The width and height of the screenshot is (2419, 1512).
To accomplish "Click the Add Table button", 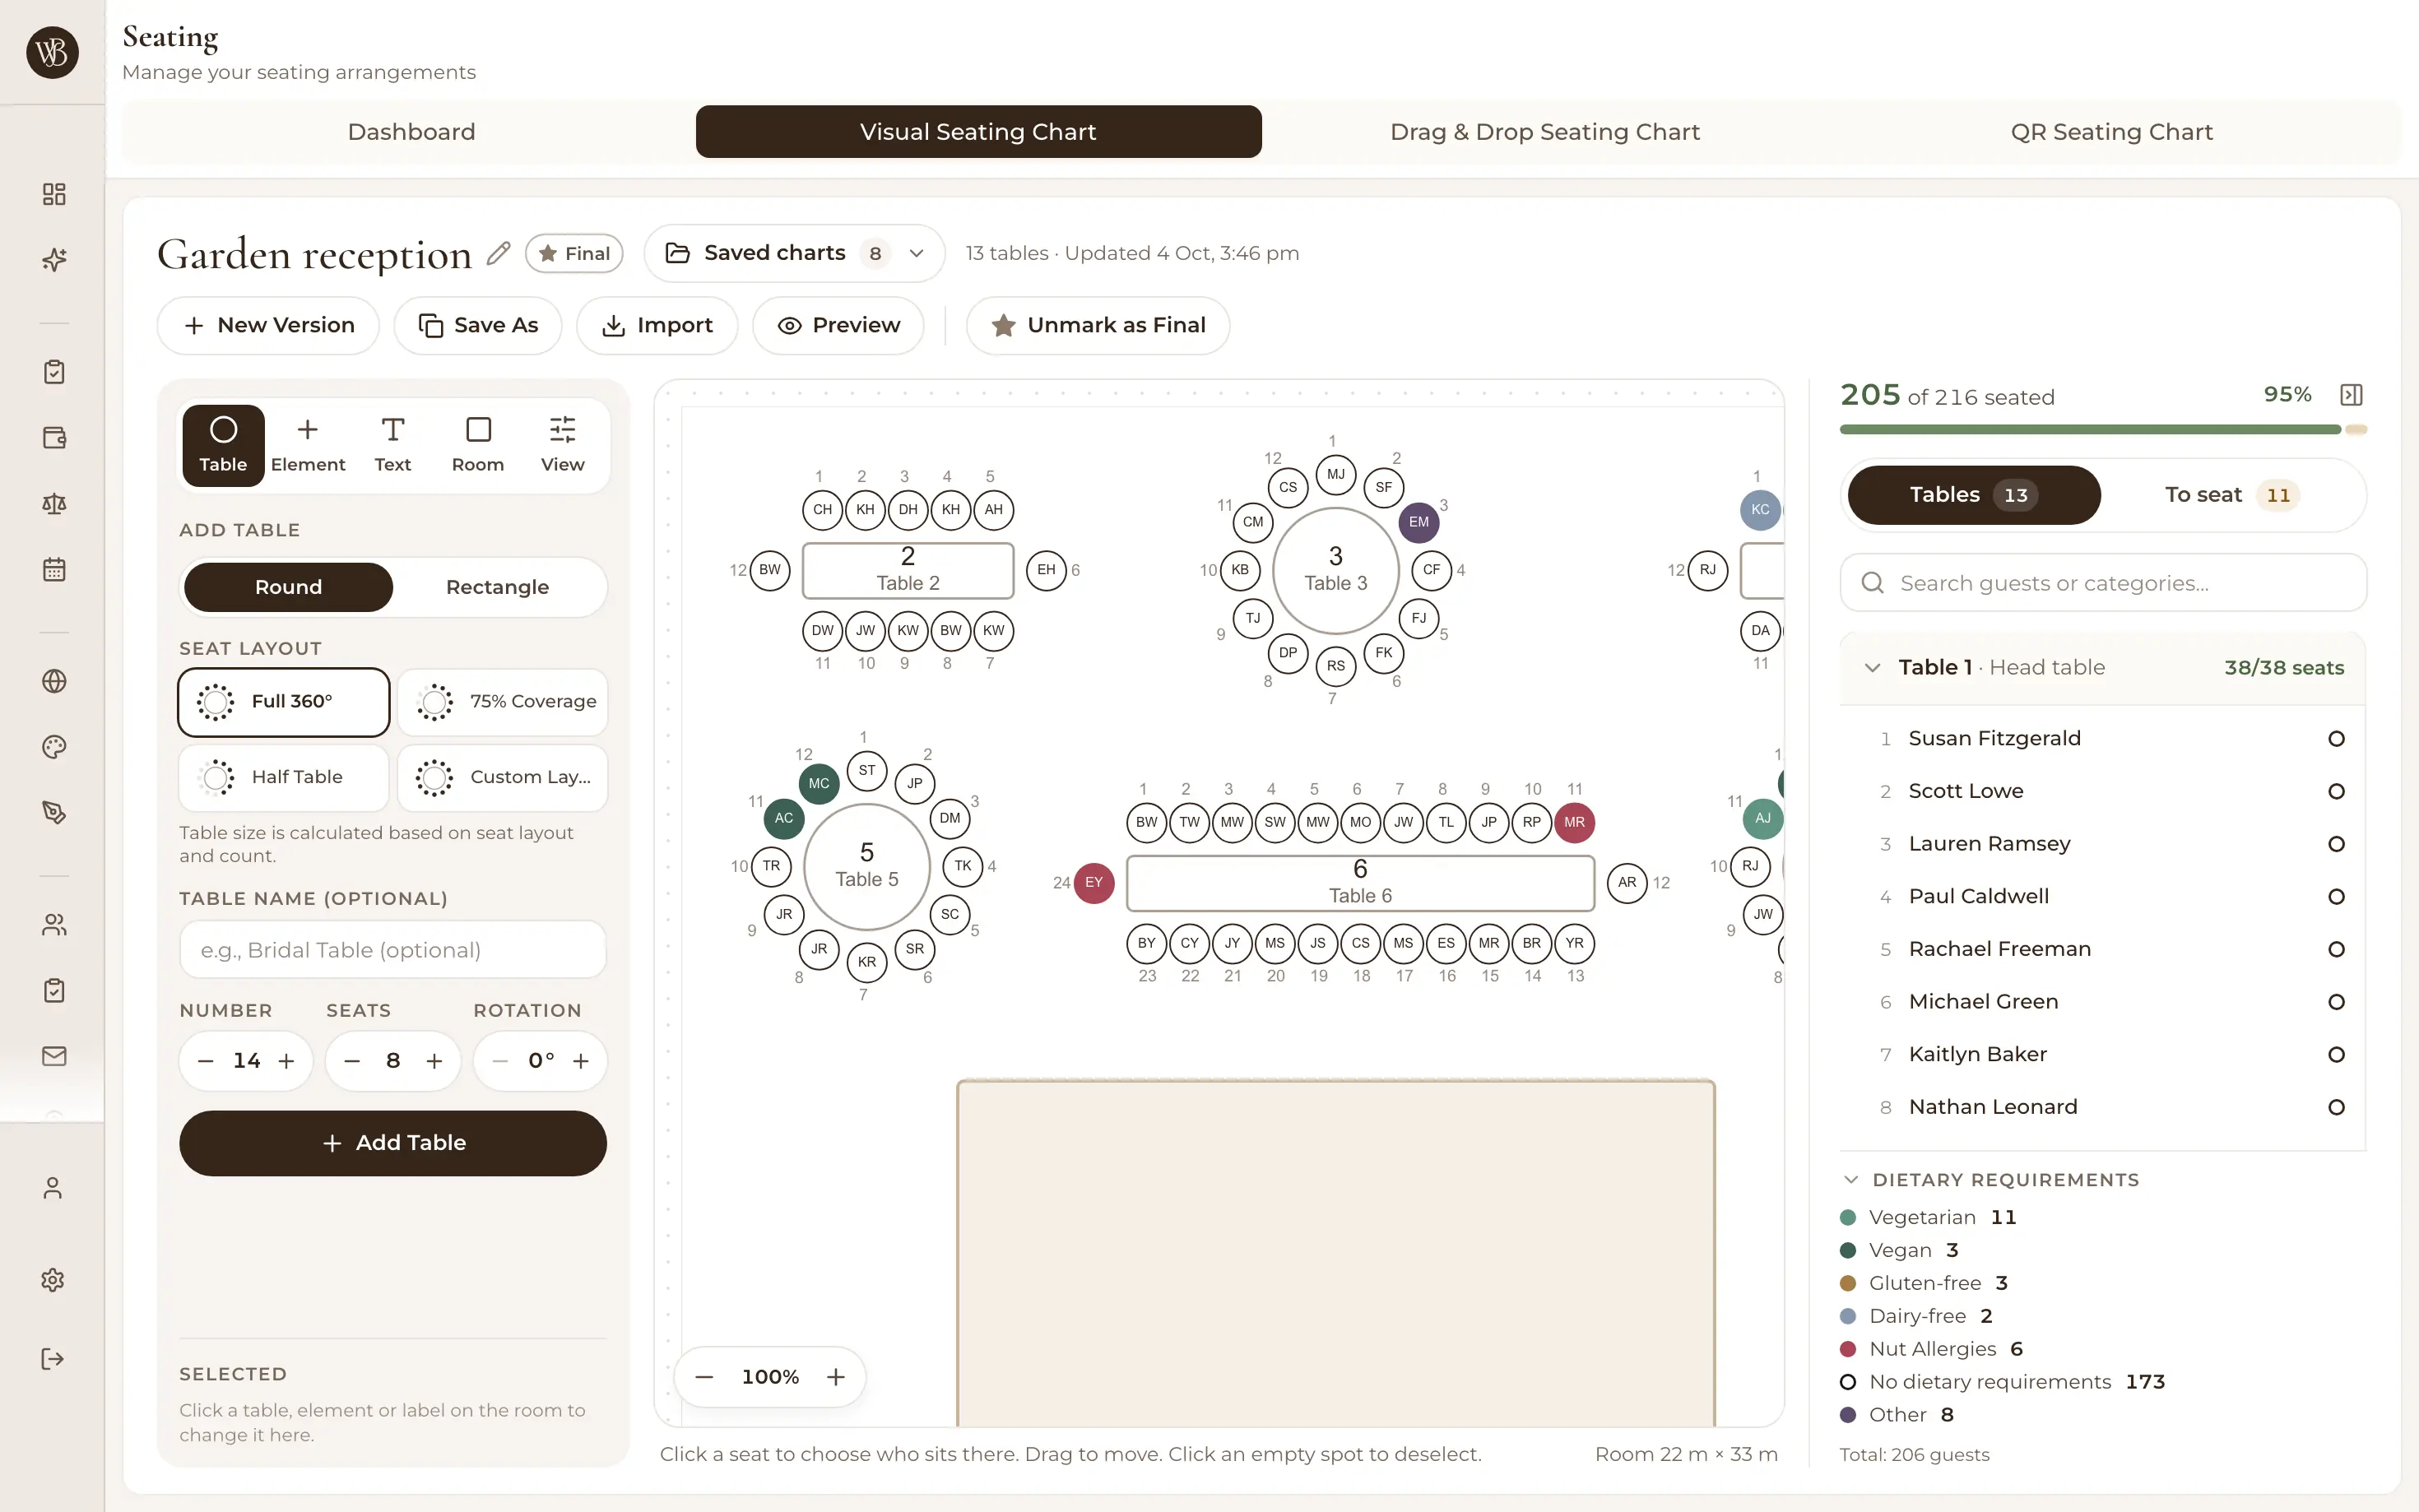I will (x=393, y=1143).
